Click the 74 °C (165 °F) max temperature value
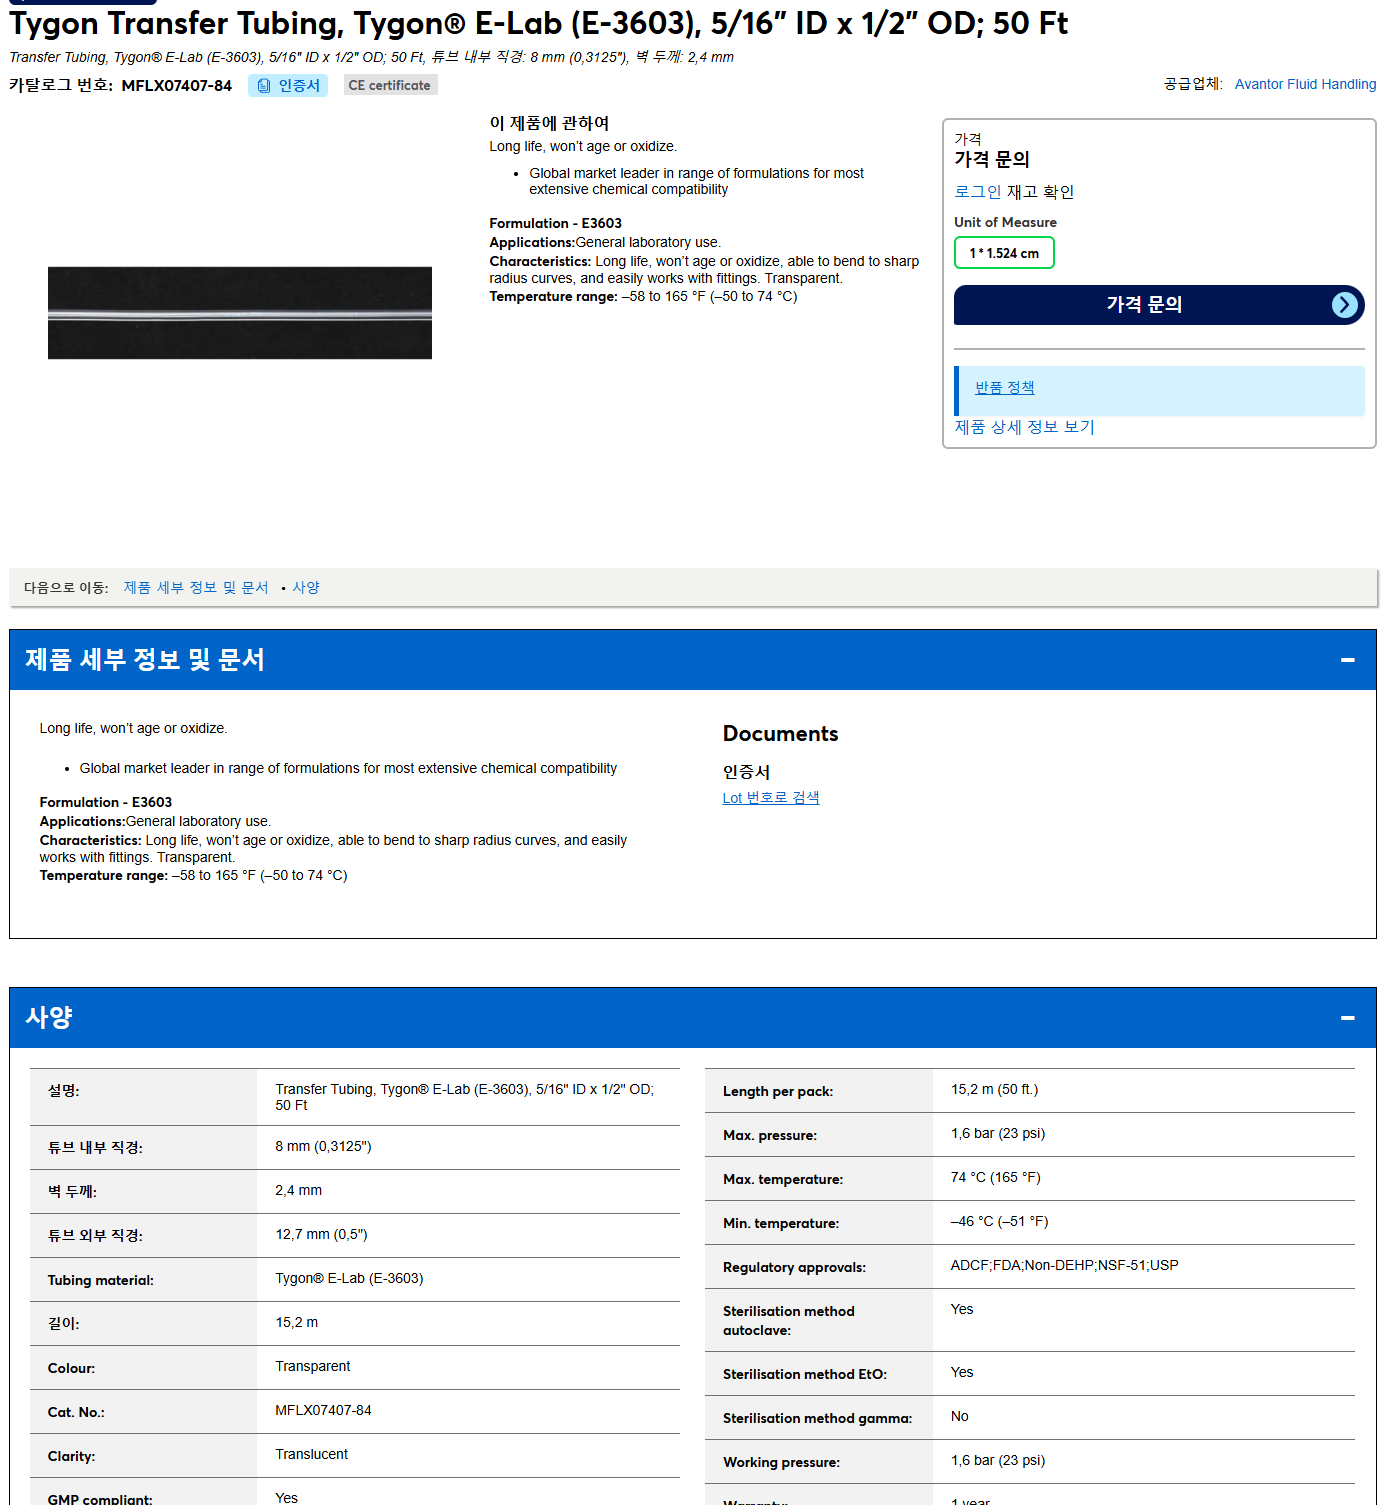The image size is (1384, 1505). pos(995,1178)
